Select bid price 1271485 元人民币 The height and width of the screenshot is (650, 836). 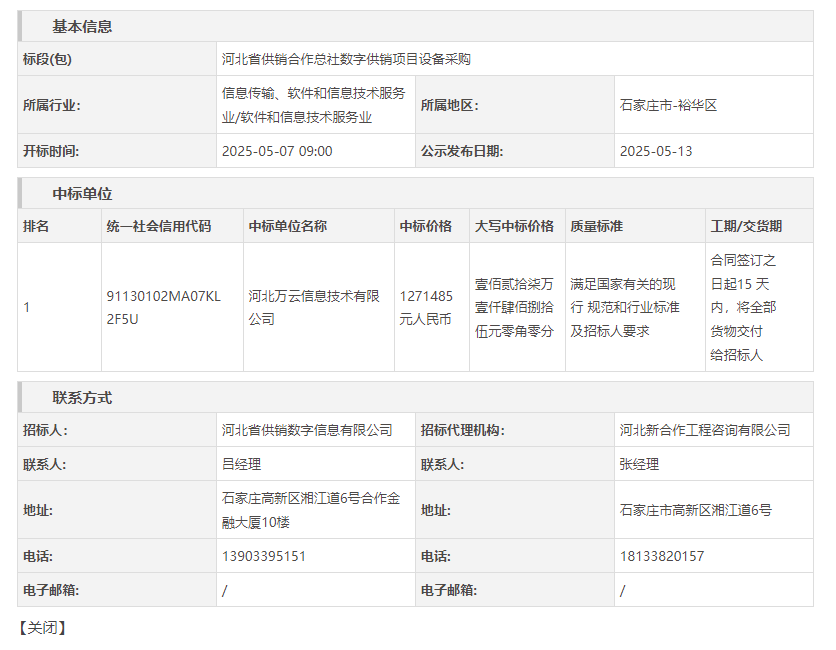[x=426, y=307]
